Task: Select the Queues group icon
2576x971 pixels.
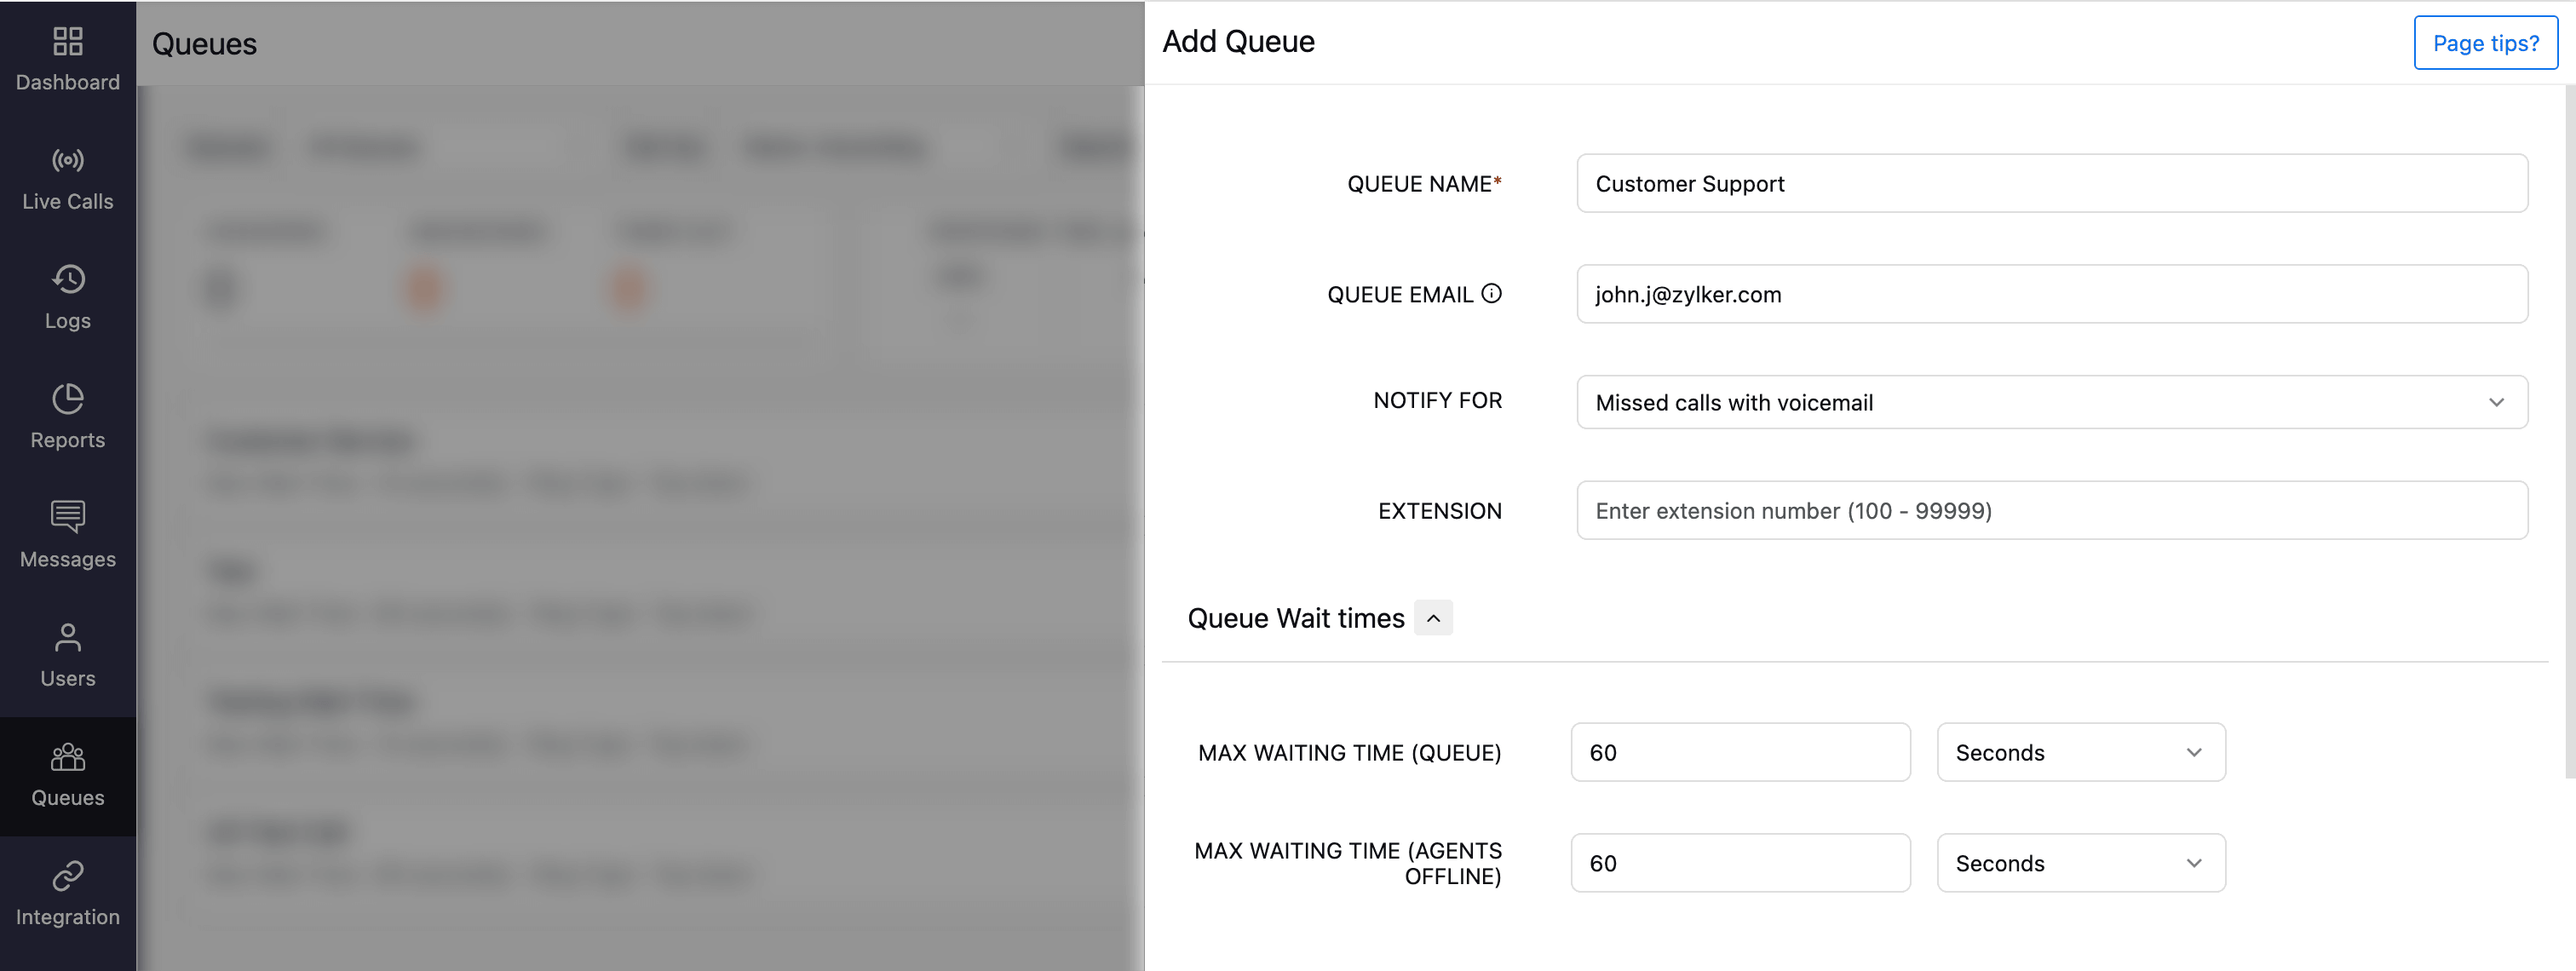Action: tap(68, 757)
